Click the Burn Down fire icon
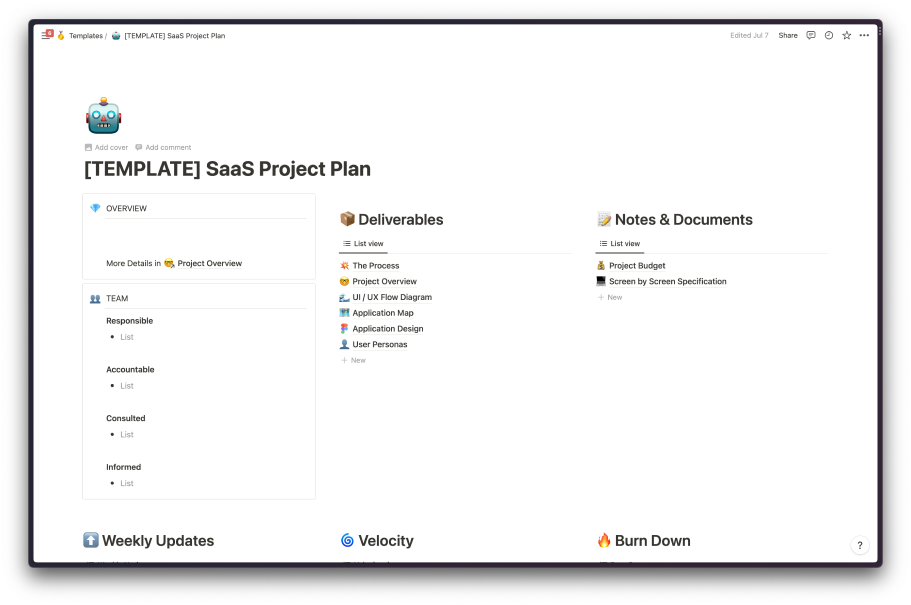Viewport: 911px width, 605px height. [604, 540]
